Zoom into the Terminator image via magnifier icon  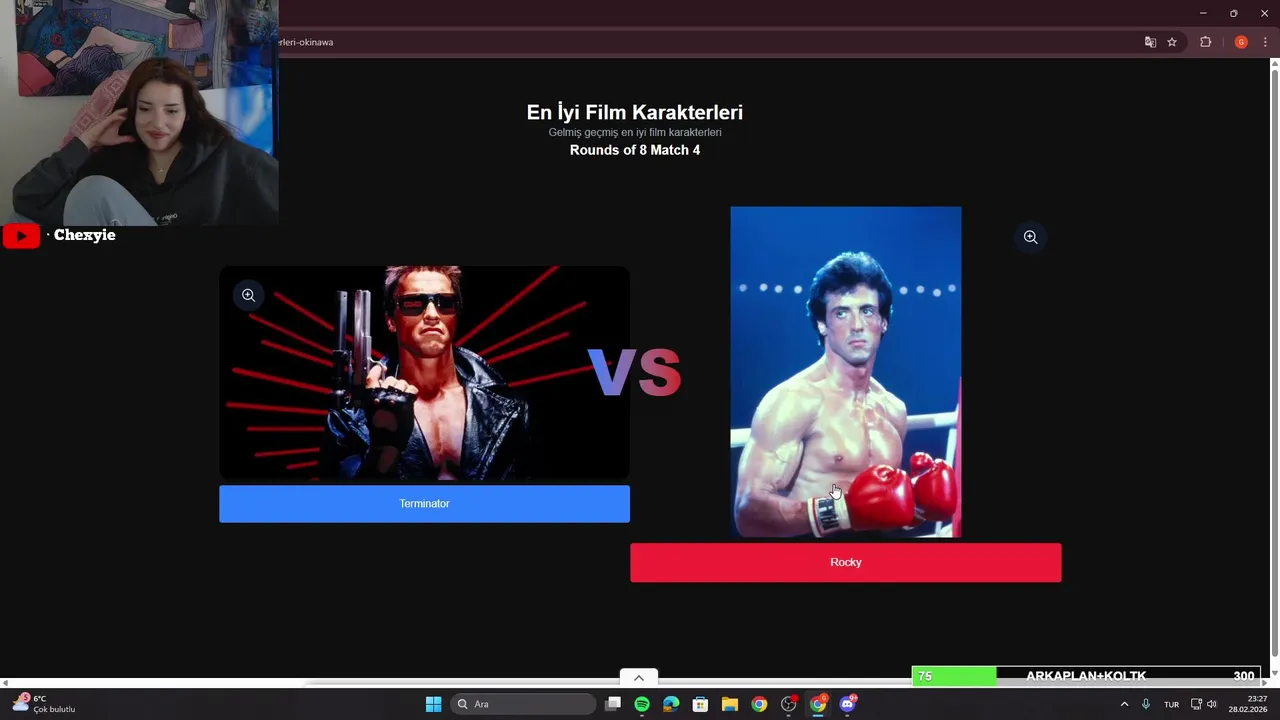(x=249, y=295)
